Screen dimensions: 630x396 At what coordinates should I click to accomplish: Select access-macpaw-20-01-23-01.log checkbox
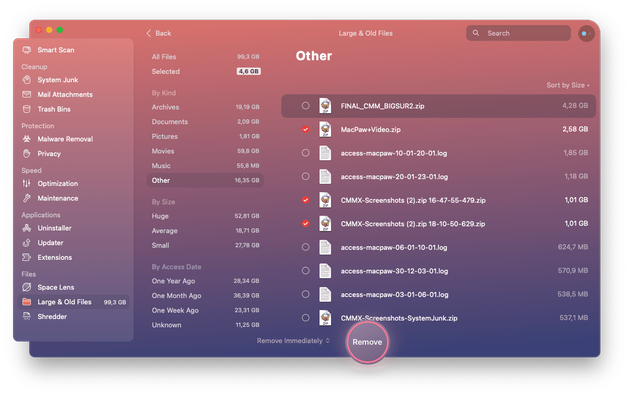pos(306,176)
